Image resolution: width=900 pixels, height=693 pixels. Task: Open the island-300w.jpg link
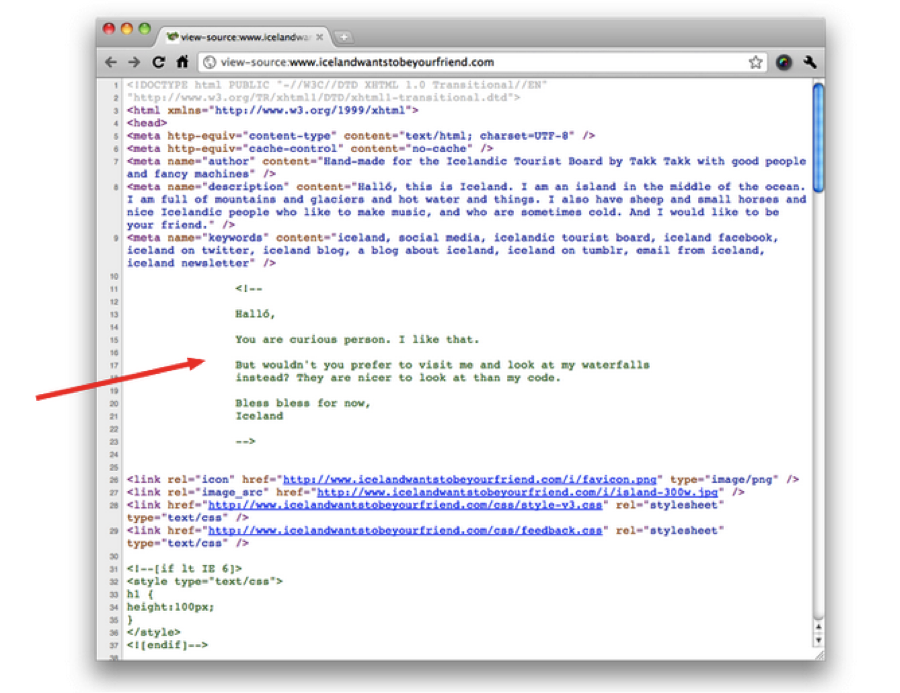coord(517,492)
